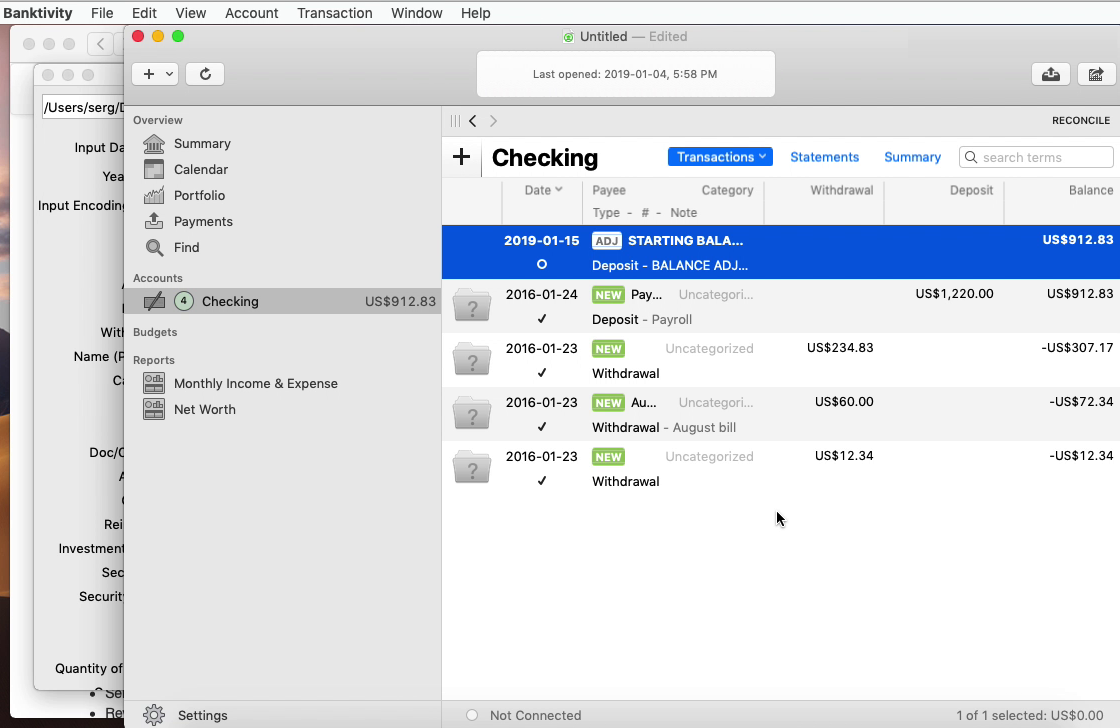The height and width of the screenshot is (728, 1120).
Task: Sort by the Date column header
Action: (x=543, y=190)
